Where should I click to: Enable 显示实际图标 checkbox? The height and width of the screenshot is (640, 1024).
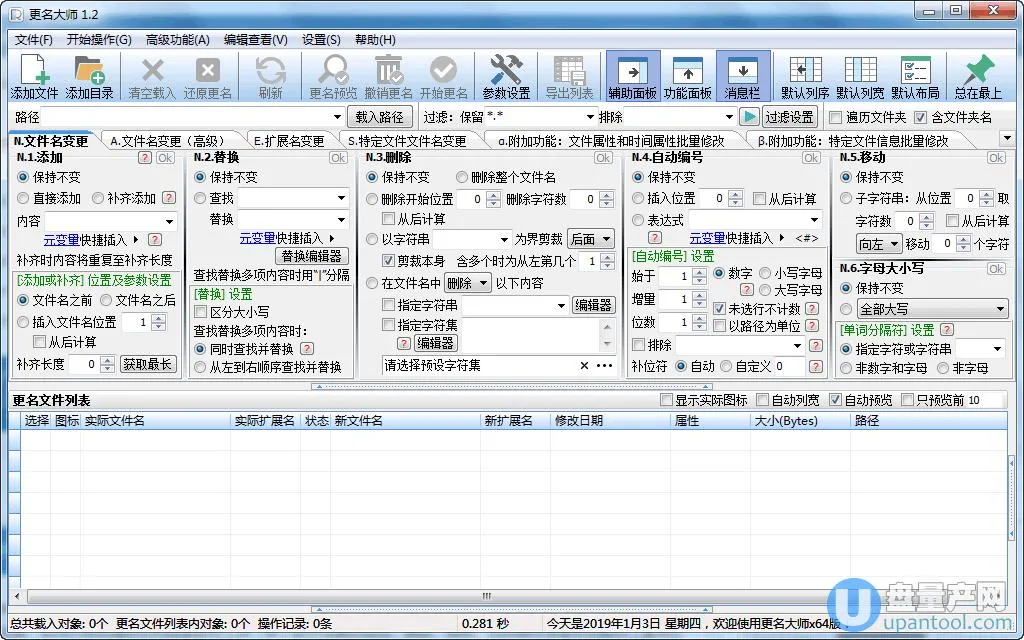[666, 400]
